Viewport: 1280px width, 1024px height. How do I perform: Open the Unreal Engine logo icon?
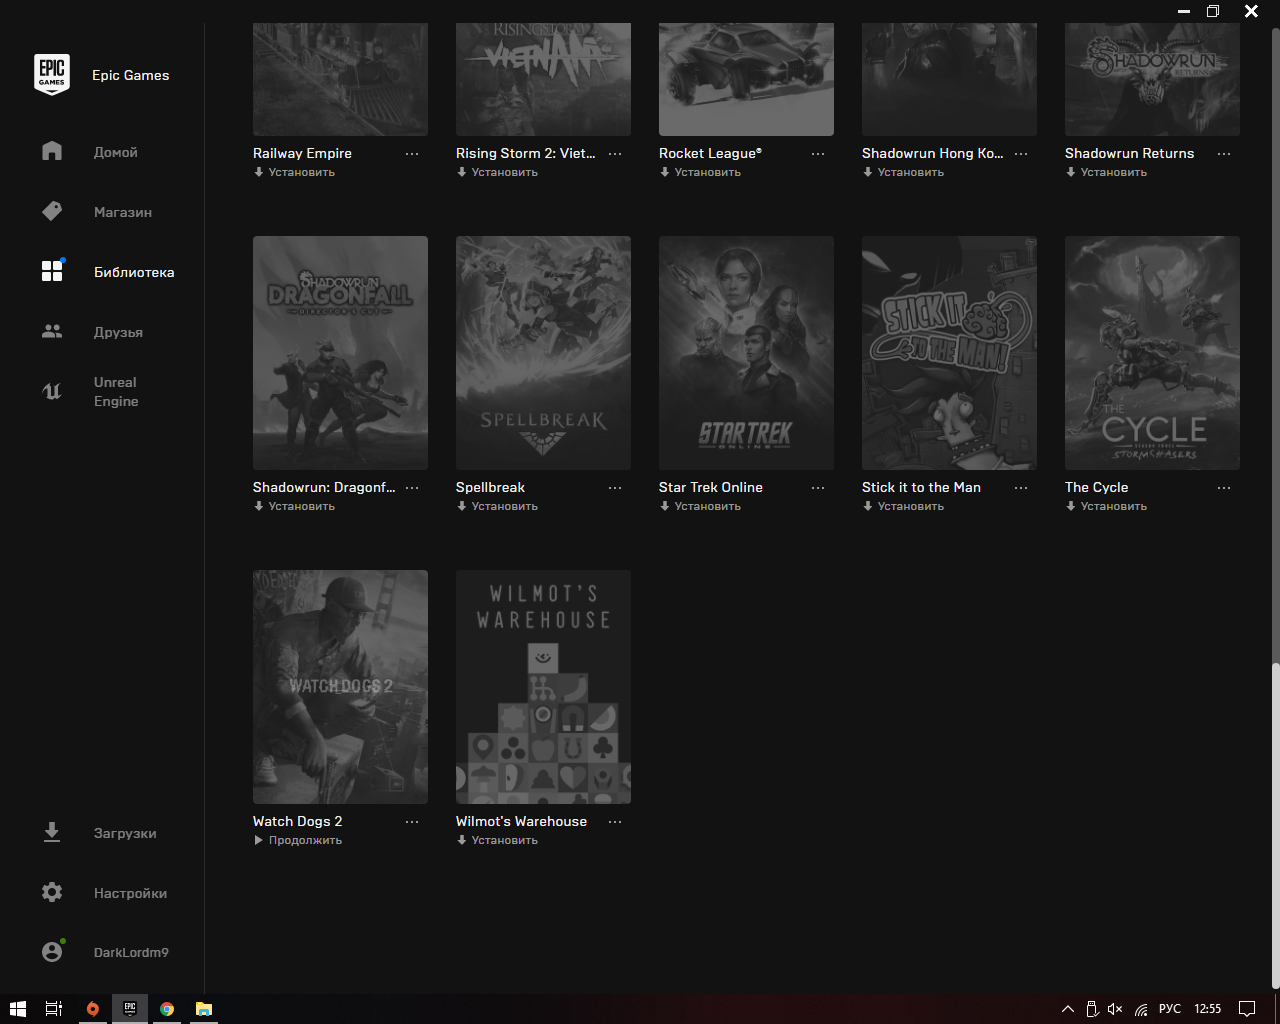coord(52,391)
